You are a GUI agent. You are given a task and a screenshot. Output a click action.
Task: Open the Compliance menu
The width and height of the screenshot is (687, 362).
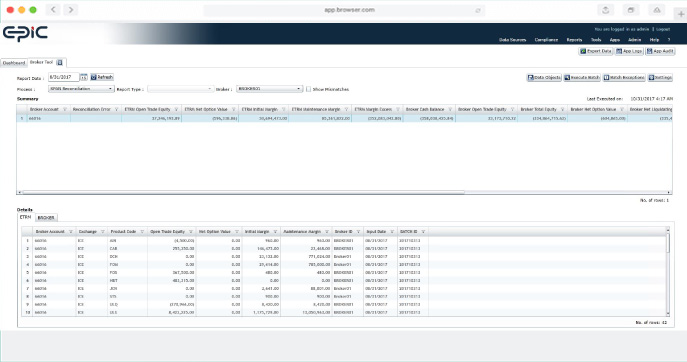pyautogui.click(x=546, y=40)
